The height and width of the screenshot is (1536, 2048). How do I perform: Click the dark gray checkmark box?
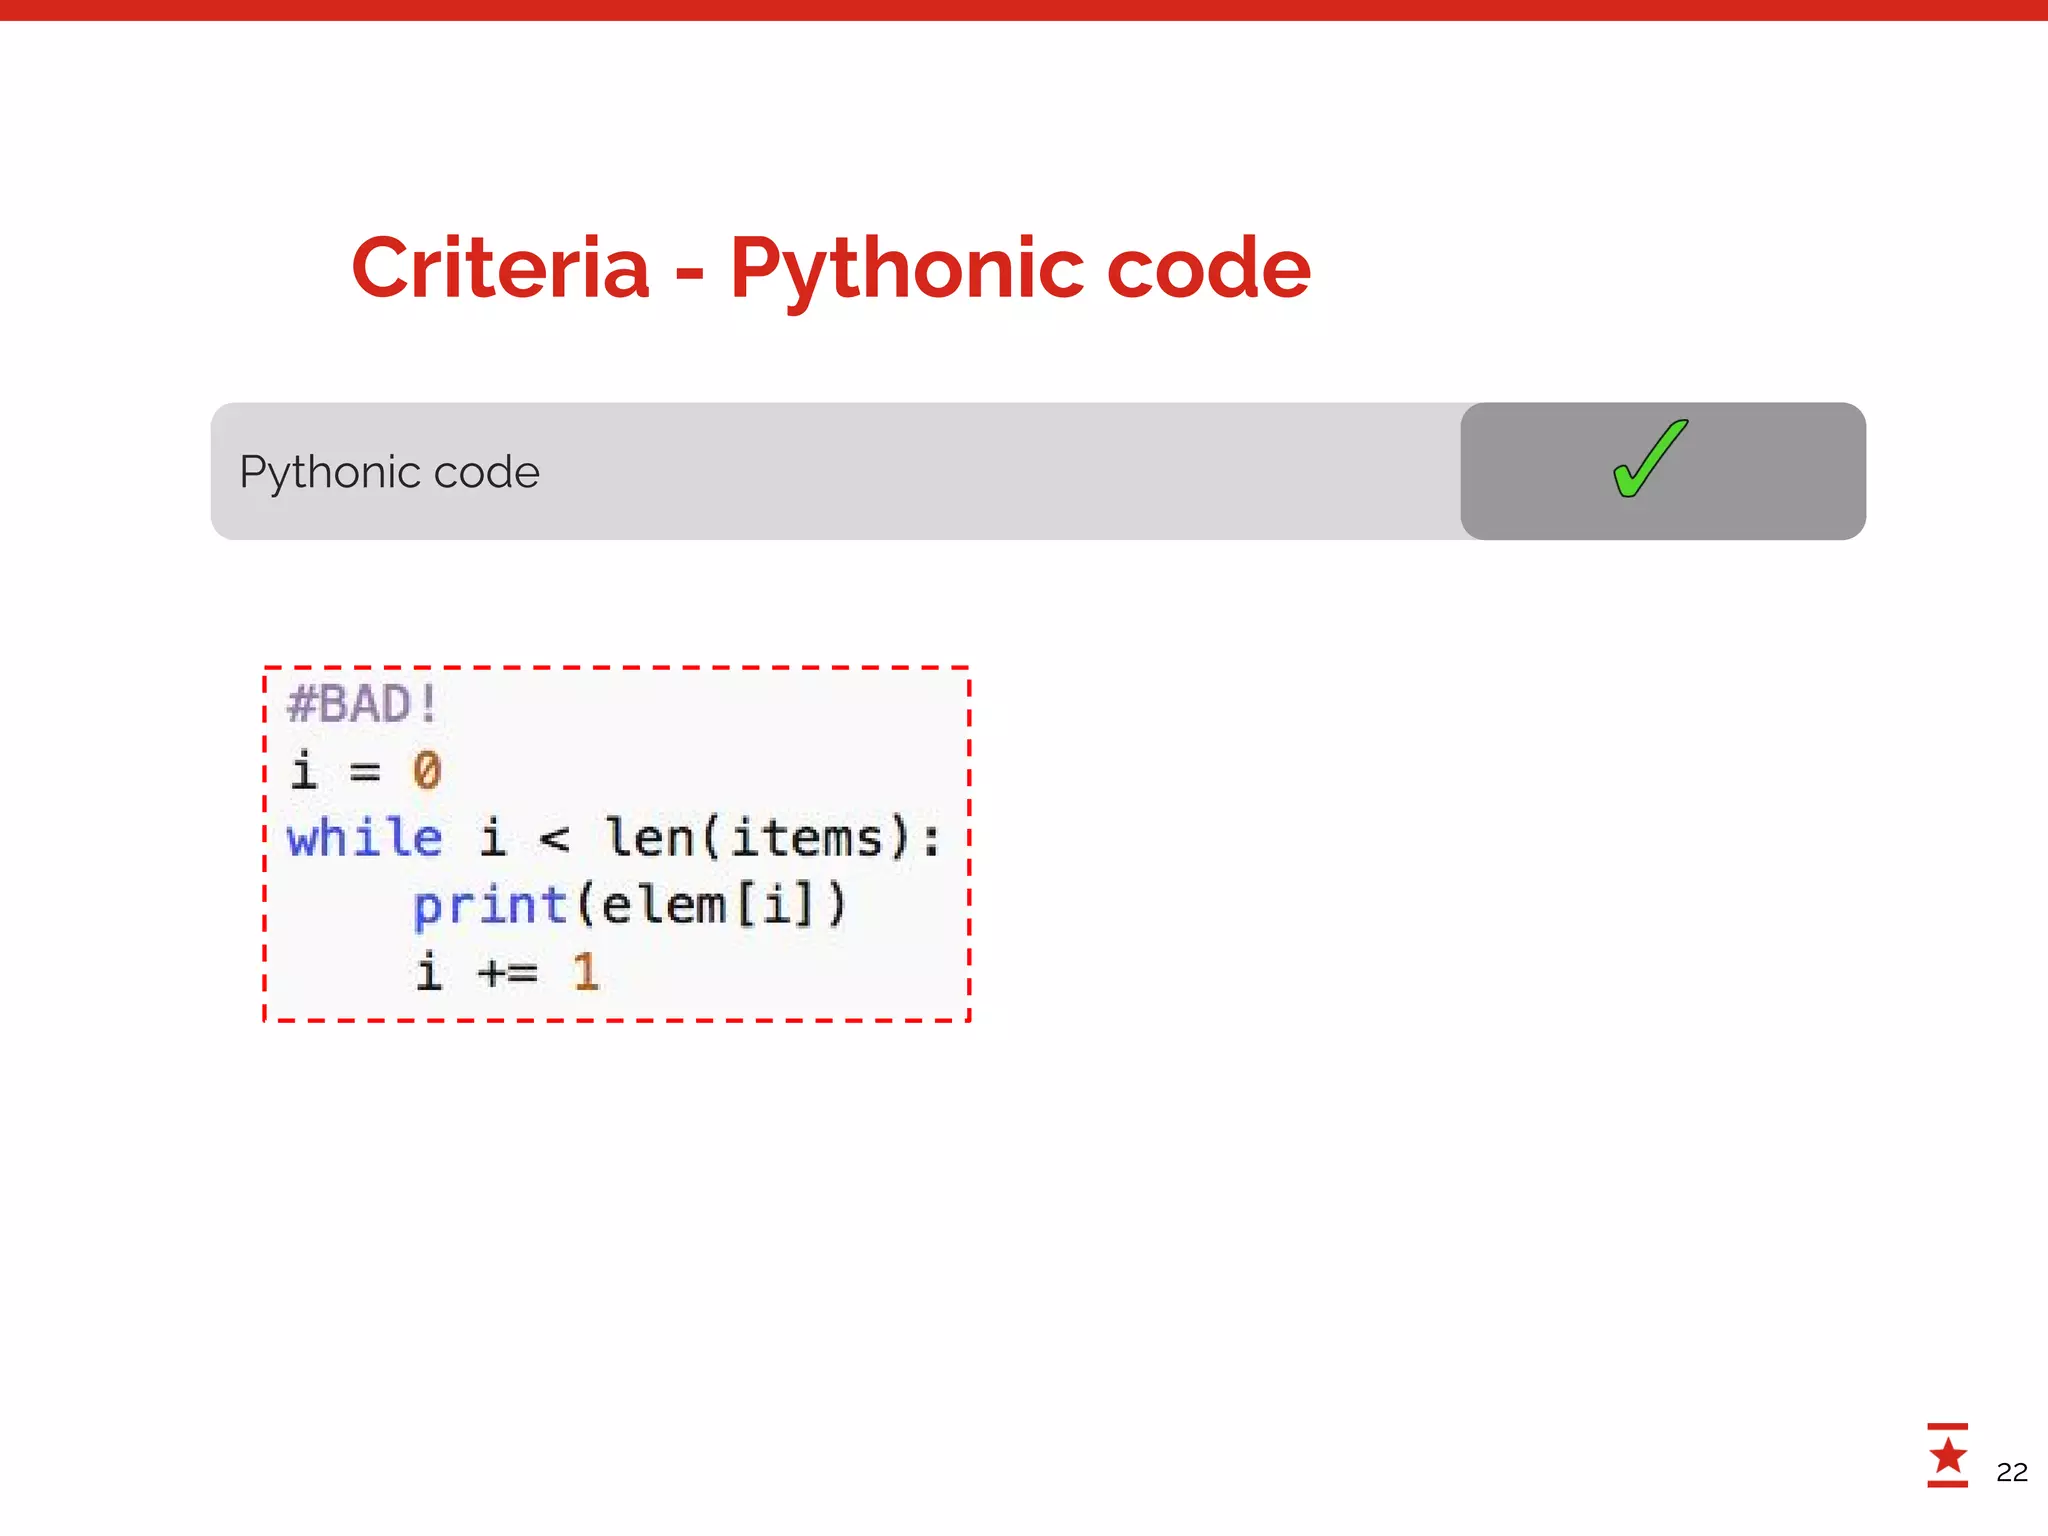point(1663,471)
